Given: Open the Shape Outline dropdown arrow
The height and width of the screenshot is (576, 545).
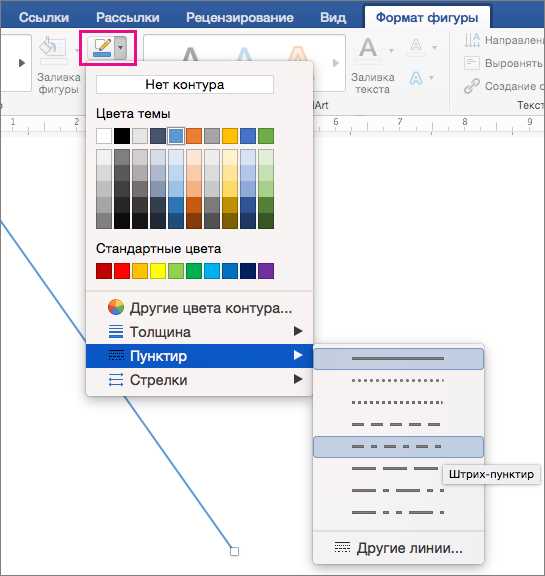Looking at the screenshot, I should (x=120, y=48).
